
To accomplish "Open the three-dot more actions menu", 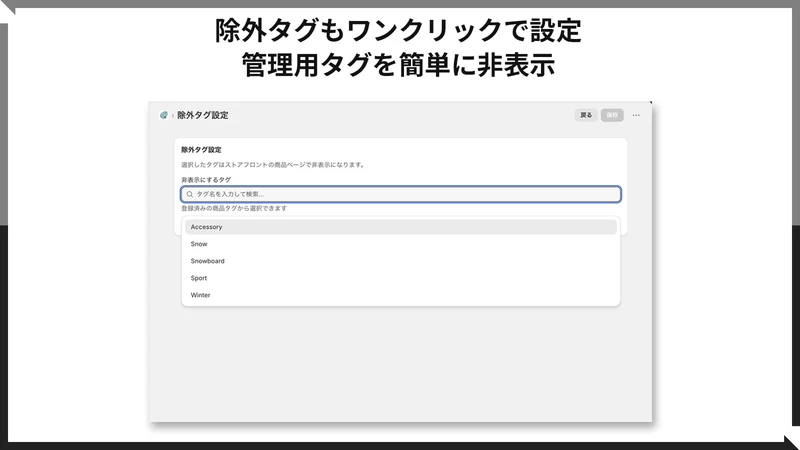I will (x=636, y=115).
